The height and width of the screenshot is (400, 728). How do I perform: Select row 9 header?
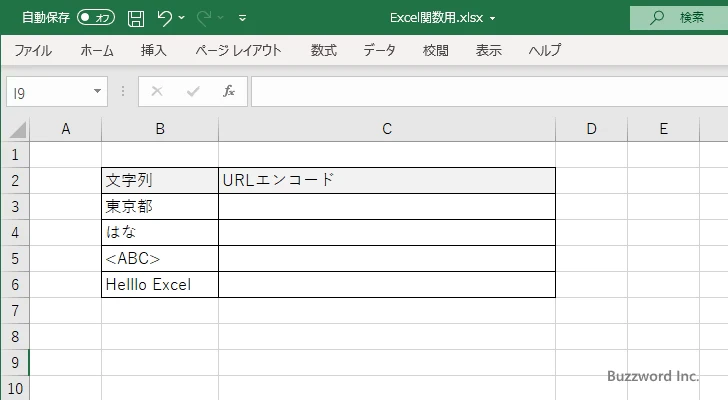pos(15,362)
